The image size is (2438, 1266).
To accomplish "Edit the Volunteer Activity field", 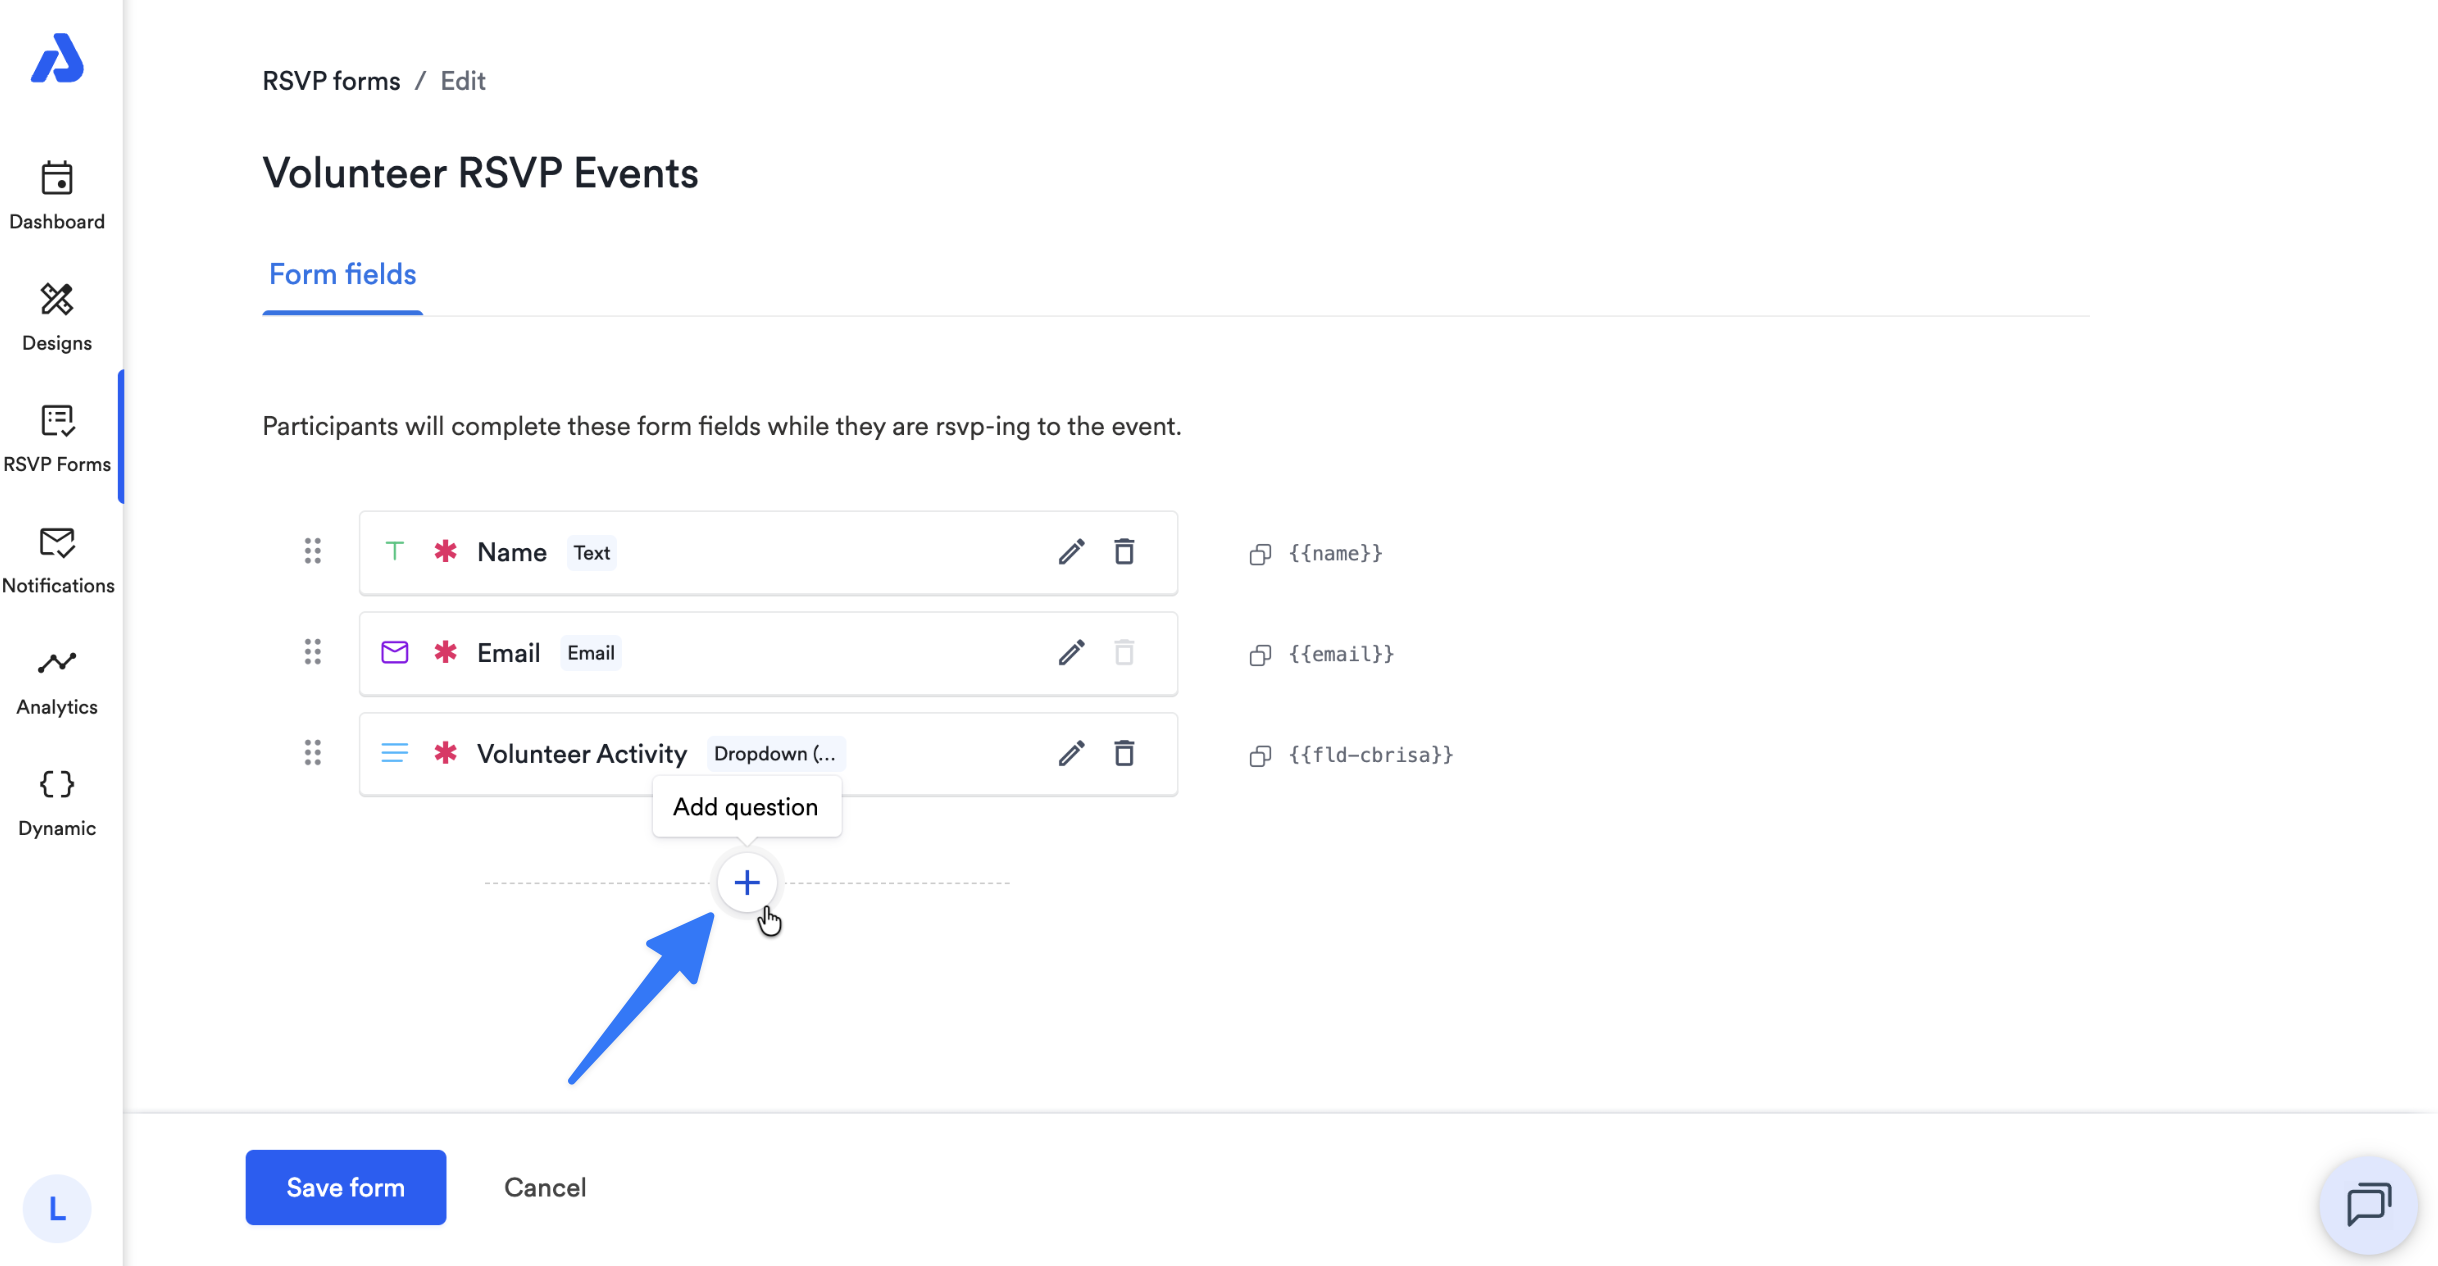I will 1071,753.
